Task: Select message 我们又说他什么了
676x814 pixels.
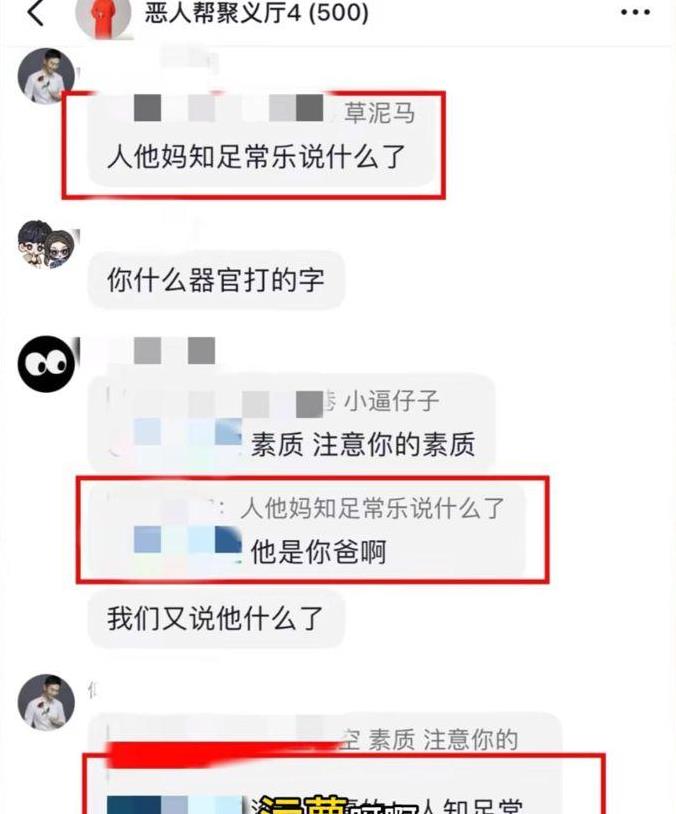Action: tap(215, 618)
